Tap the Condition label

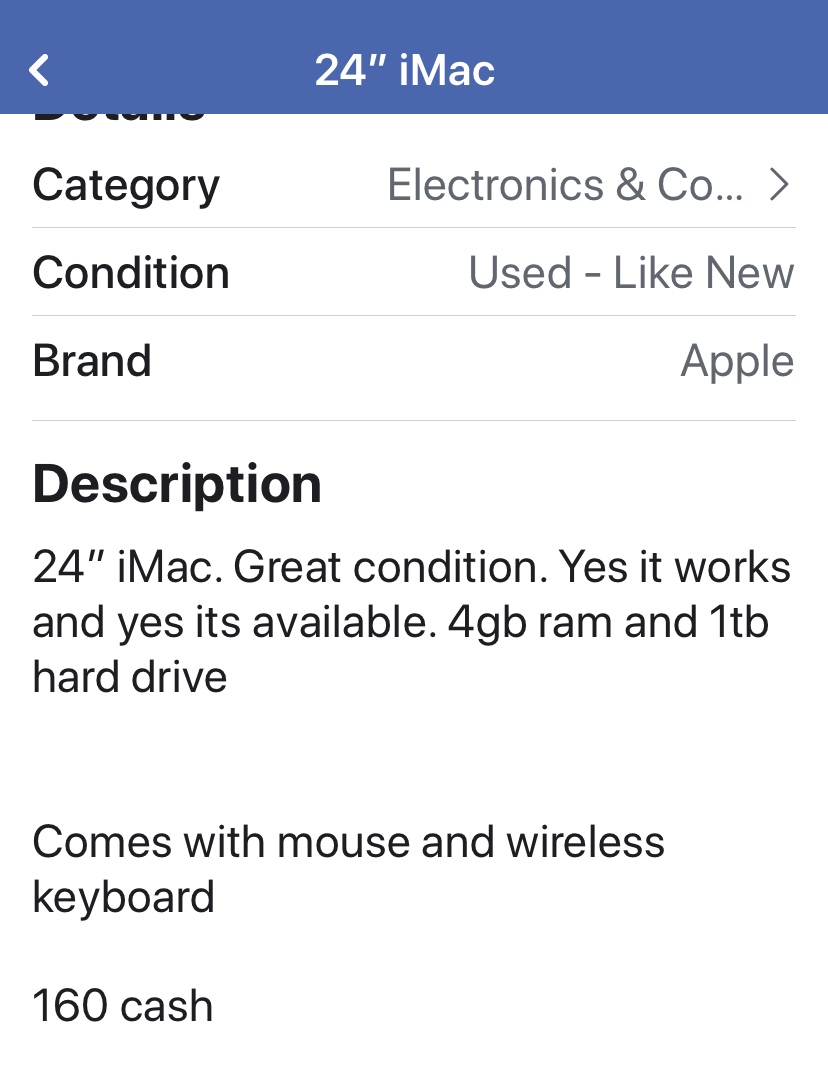pos(131,273)
